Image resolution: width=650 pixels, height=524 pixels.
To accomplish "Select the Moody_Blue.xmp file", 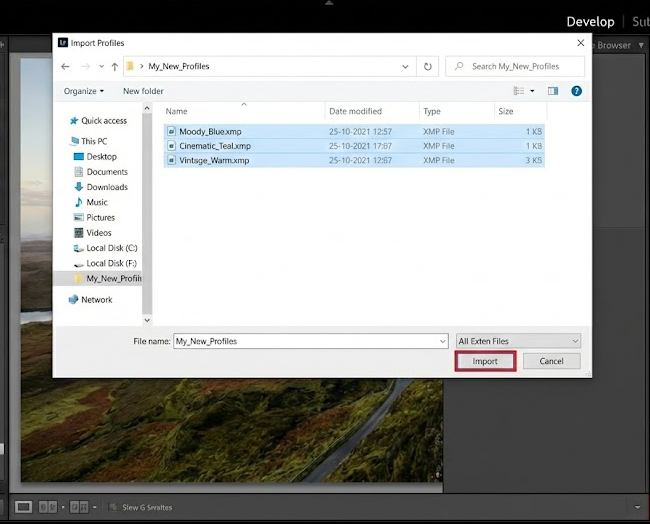I will tap(209, 131).
